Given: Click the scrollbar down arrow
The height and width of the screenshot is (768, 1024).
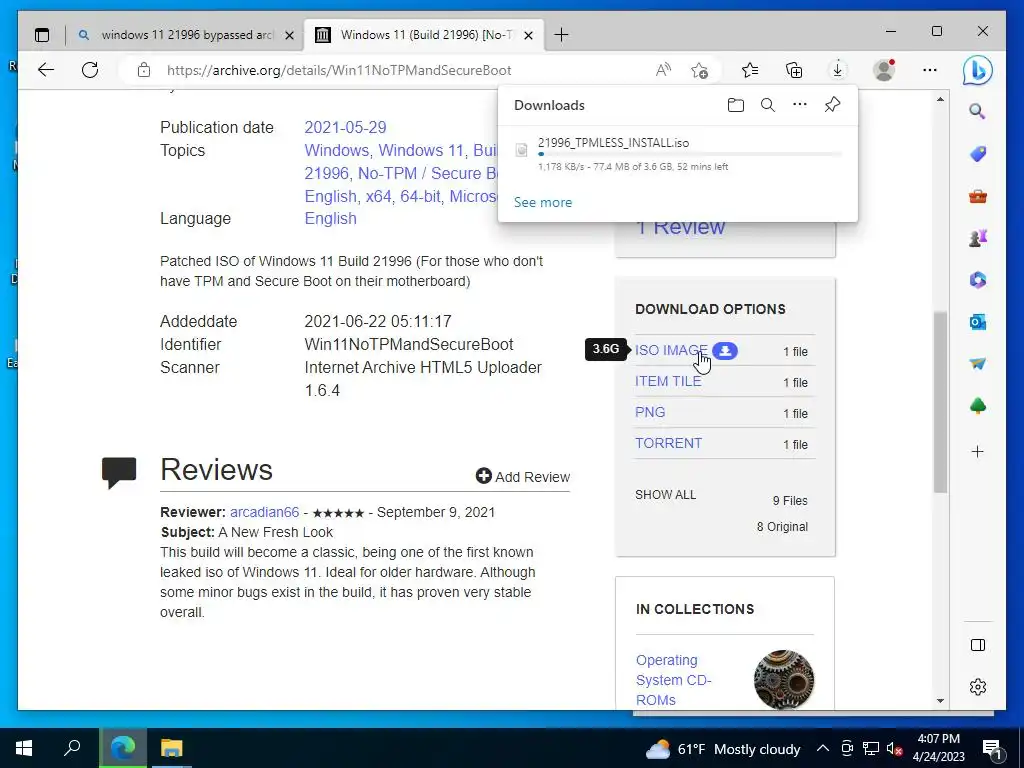Looking at the screenshot, I should pyautogui.click(x=940, y=701).
